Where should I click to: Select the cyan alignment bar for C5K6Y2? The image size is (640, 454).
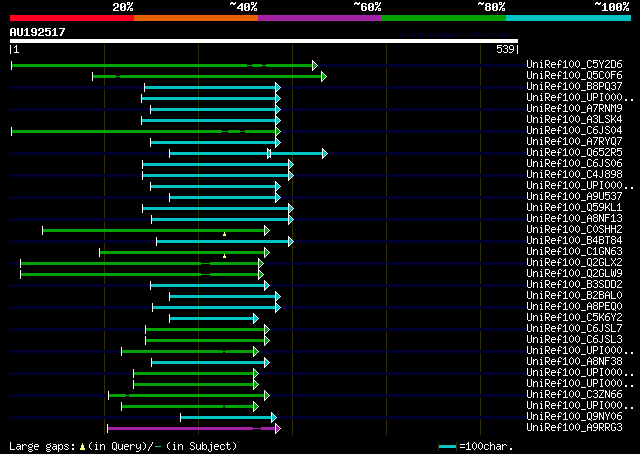(212, 318)
